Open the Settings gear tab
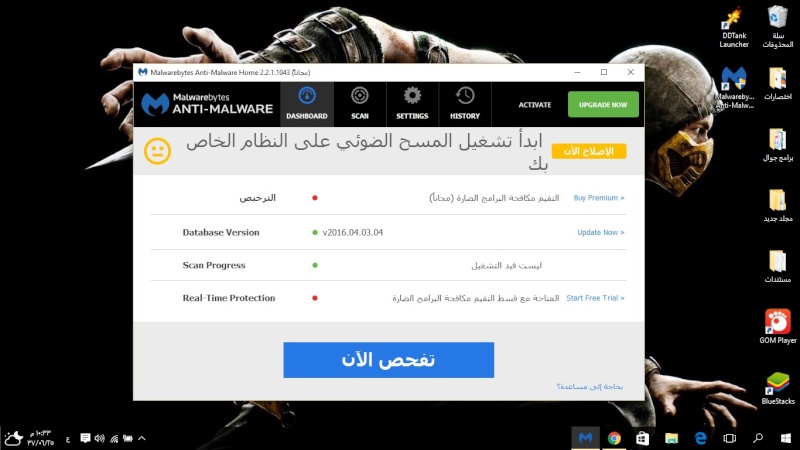Image resolution: width=800 pixels, height=450 pixels. pyautogui.click(x=412, y=104)
